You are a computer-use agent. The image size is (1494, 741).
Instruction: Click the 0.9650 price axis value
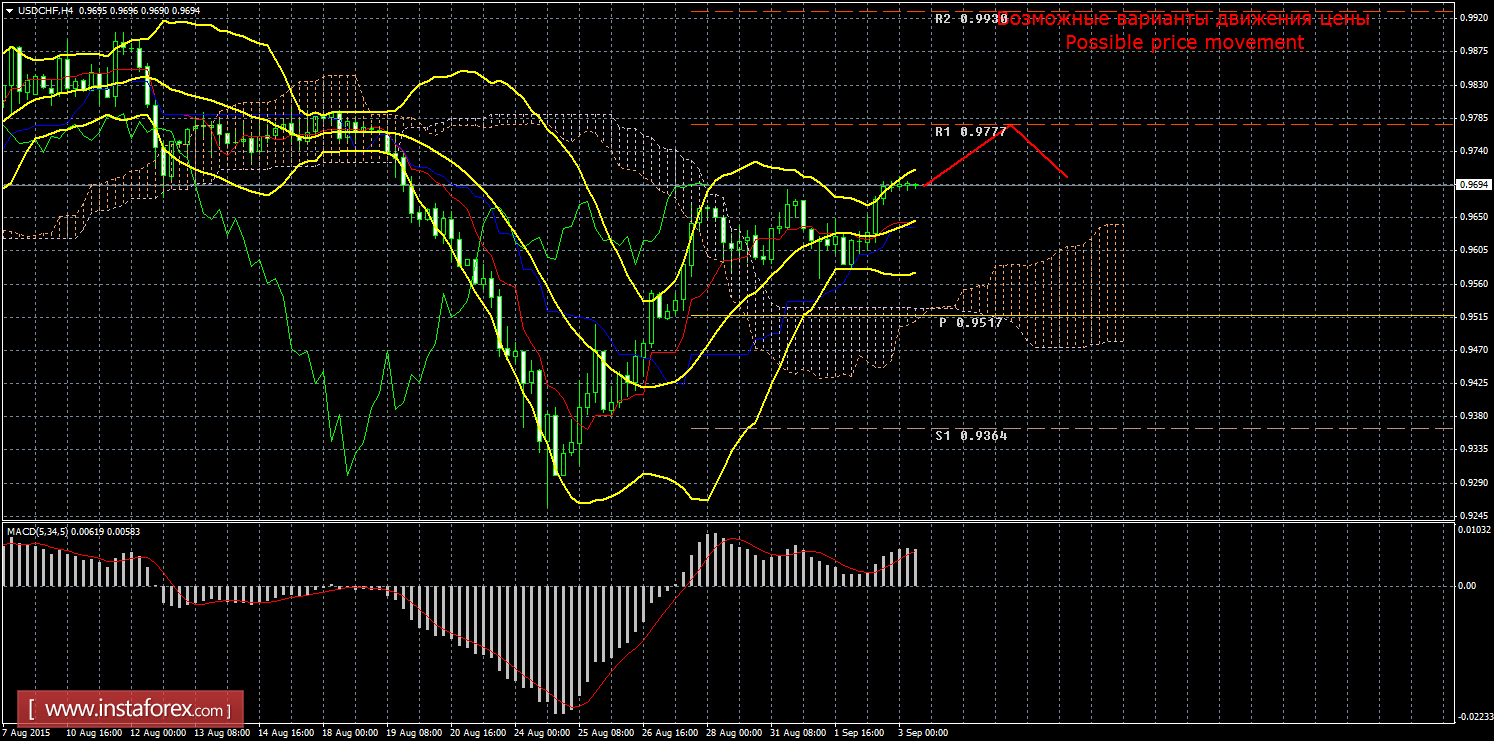click(1473, 217)
